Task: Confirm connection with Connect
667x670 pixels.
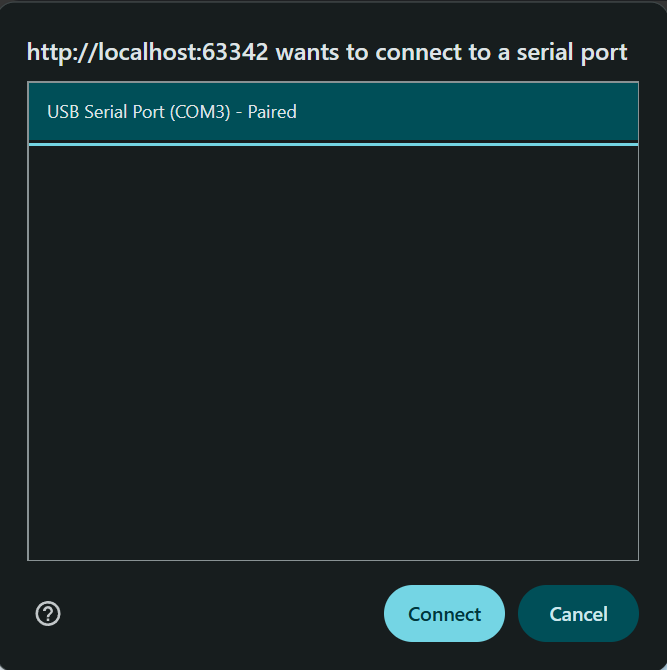Action: click(x=444, y=613)
